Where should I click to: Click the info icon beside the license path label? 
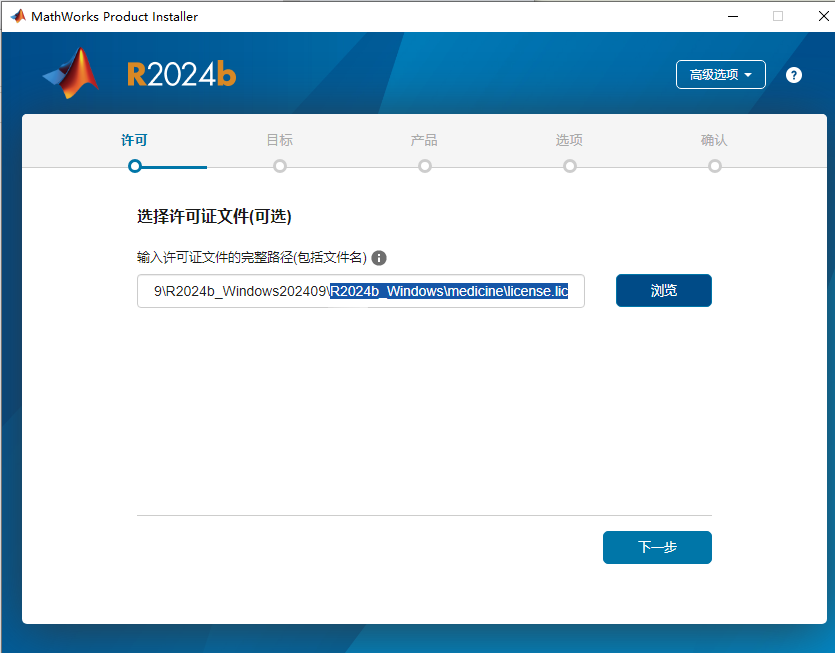[379, 258]
